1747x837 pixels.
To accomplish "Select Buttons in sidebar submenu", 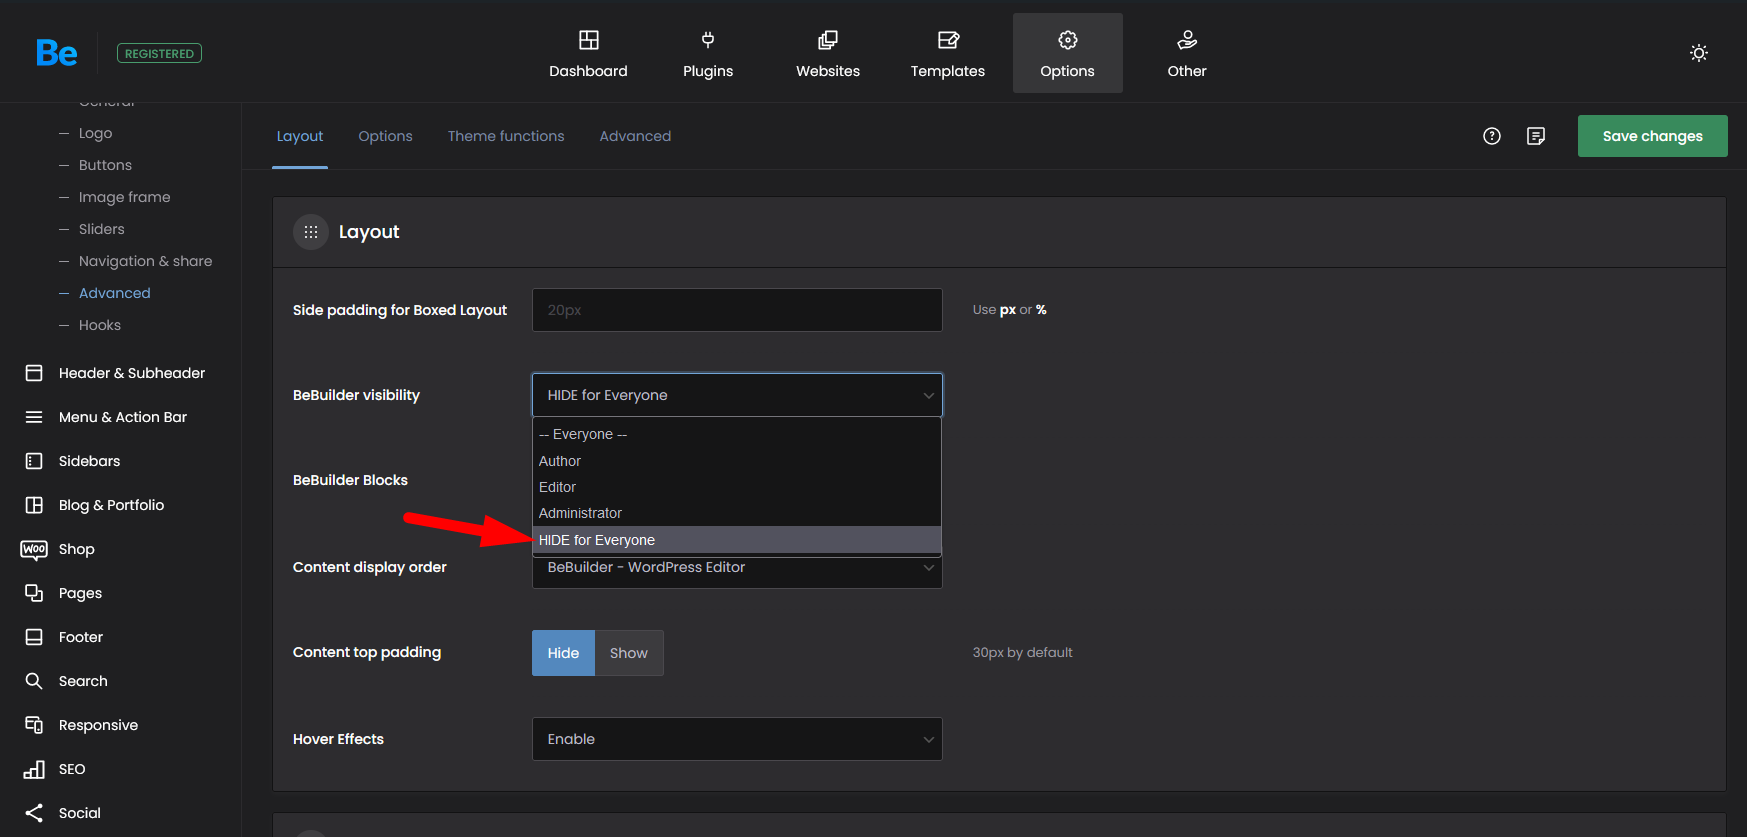I will (105, 165).
